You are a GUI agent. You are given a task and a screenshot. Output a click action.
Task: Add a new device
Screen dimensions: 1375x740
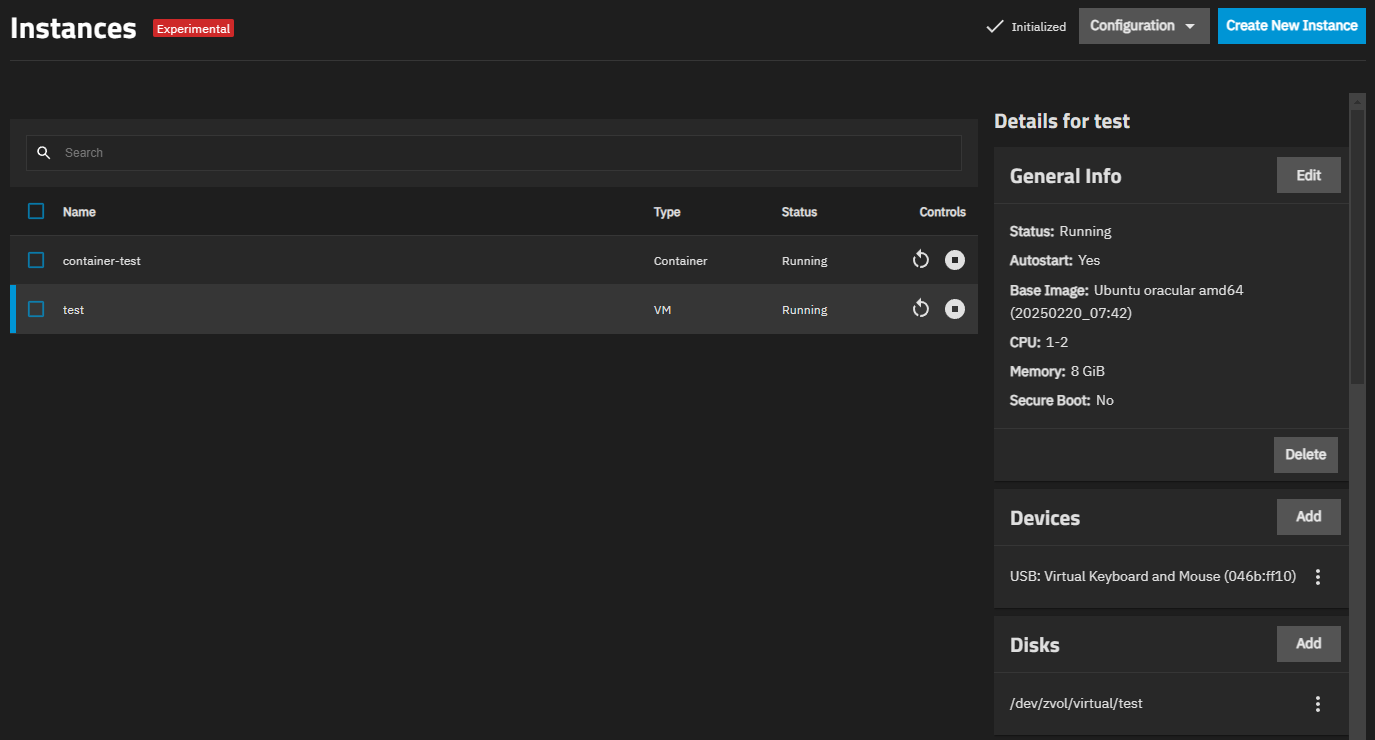pyautogui.click(x=1308, y=517)
